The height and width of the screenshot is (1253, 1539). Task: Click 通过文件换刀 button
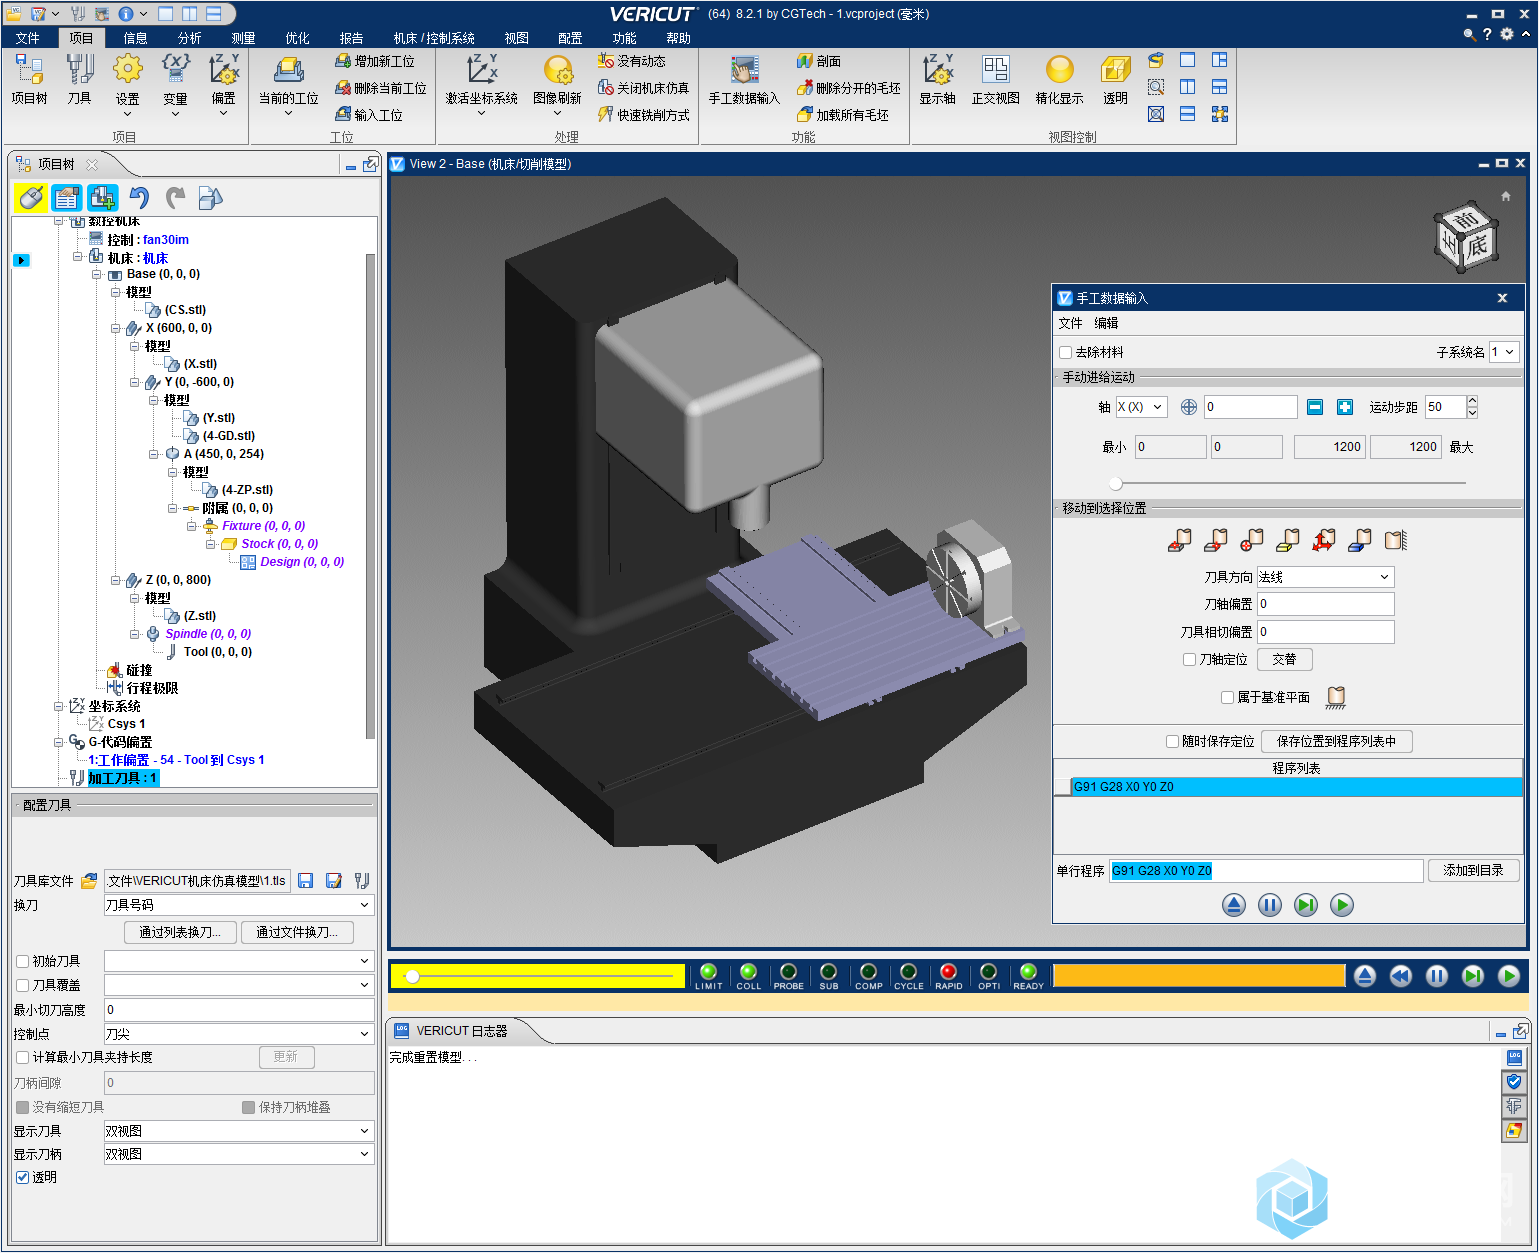point(297,932)
